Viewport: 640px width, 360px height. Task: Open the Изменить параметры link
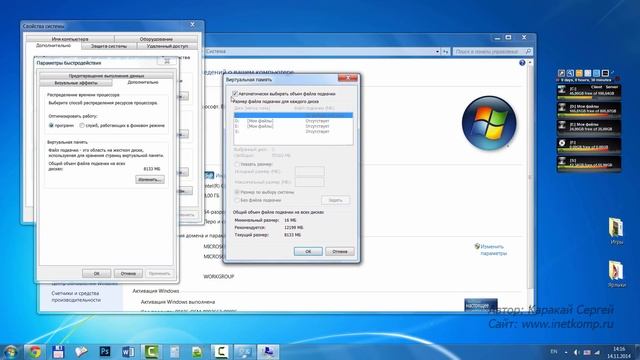pos(493,250)
